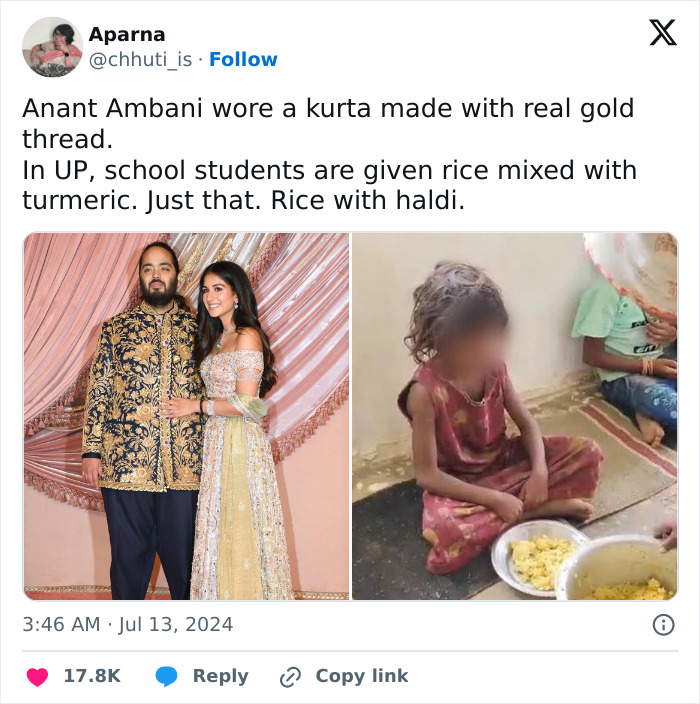The image size is (700, 704).
Task: Open the Twitter info circle icon
Action: tap(662, 625)
